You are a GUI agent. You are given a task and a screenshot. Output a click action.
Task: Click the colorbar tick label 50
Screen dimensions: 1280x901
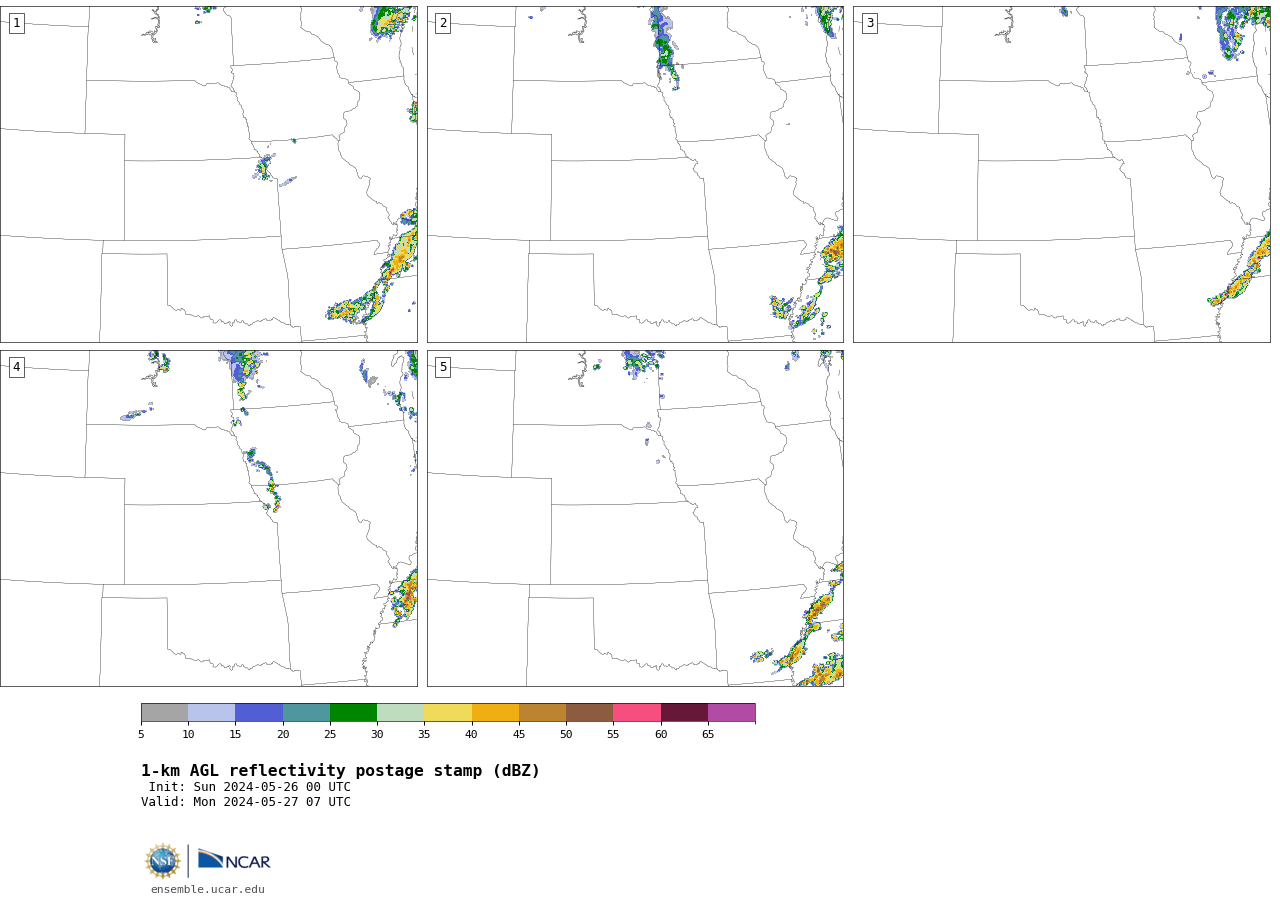(566, 735)
